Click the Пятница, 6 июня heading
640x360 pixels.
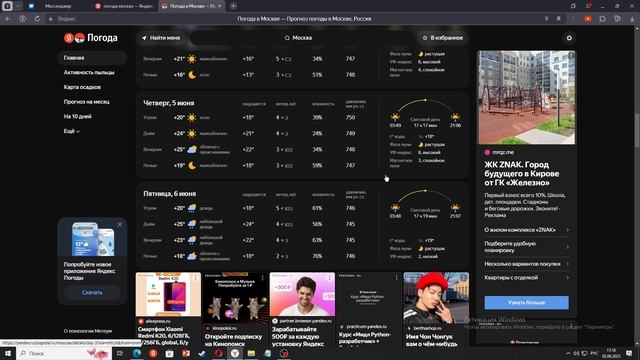(x=169, y=194)
